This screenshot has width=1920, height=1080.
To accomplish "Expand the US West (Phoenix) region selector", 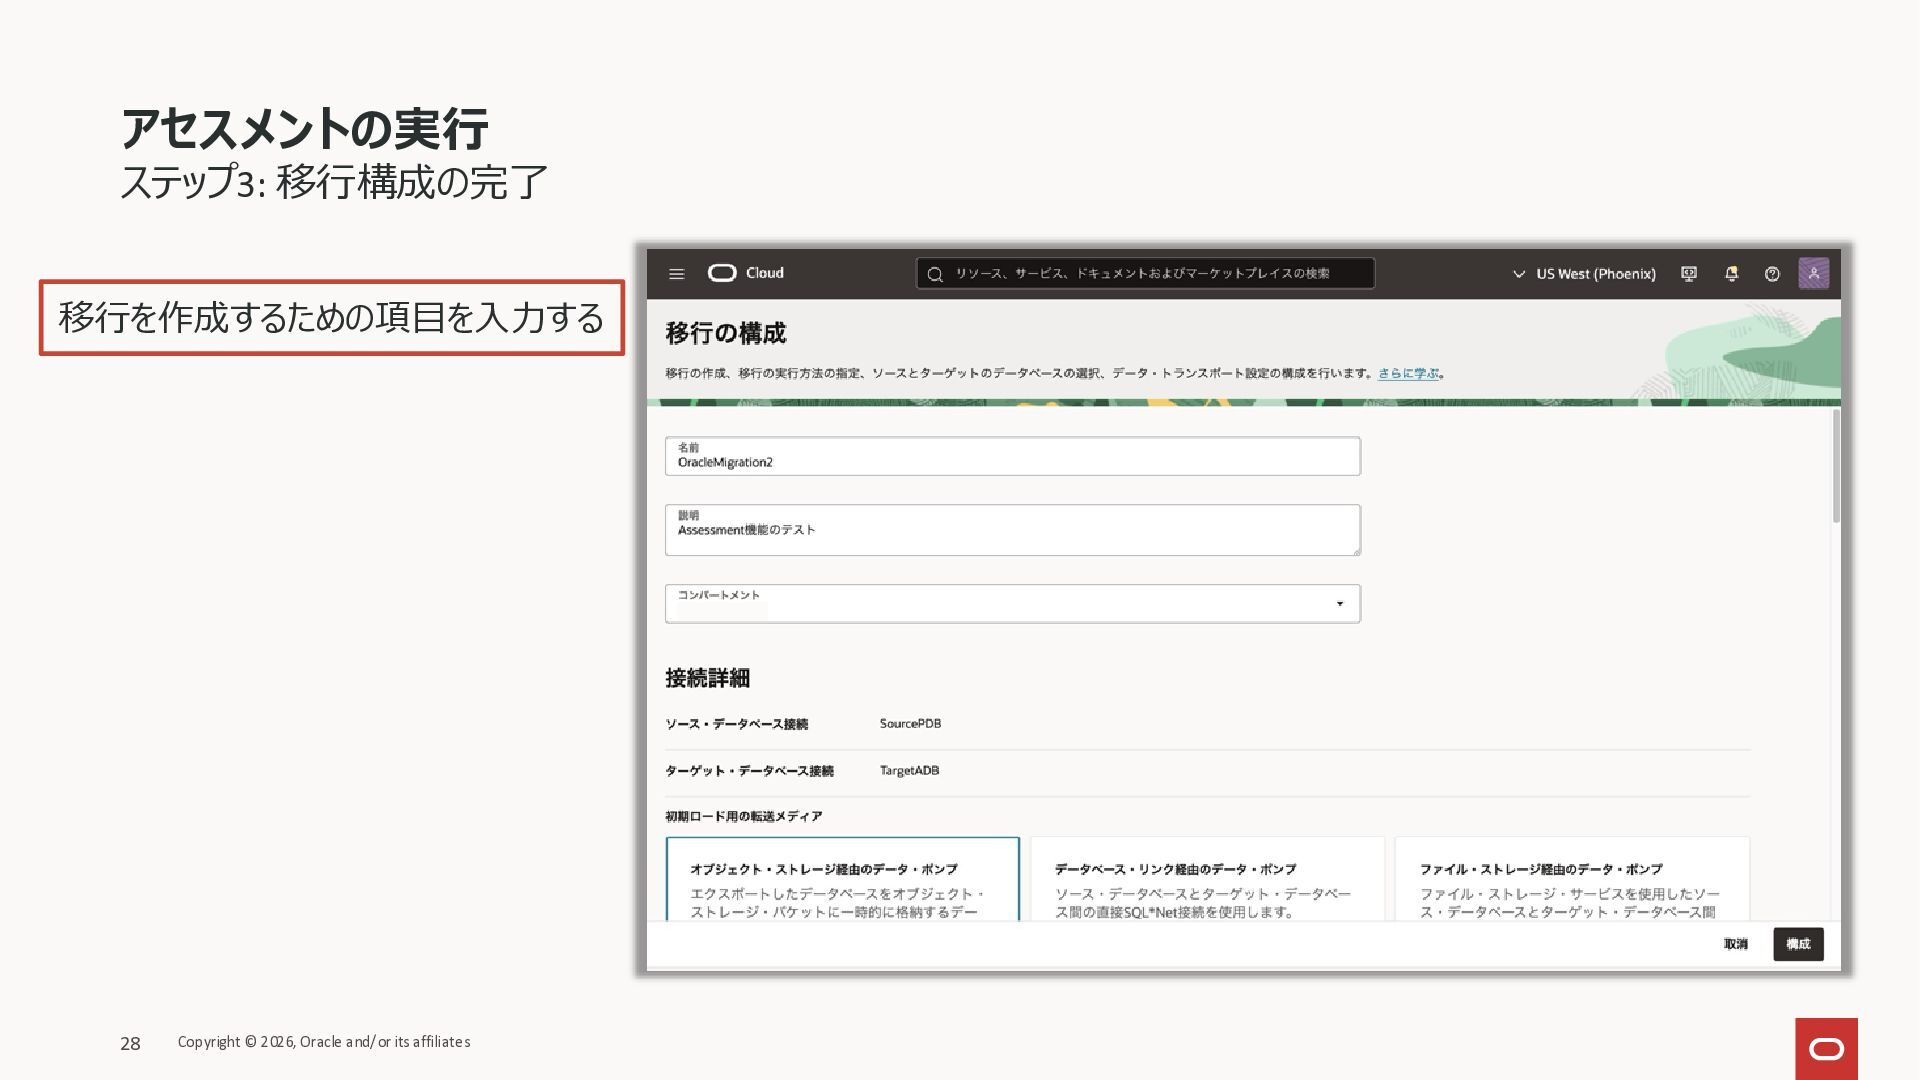I will click(1584, 274).
